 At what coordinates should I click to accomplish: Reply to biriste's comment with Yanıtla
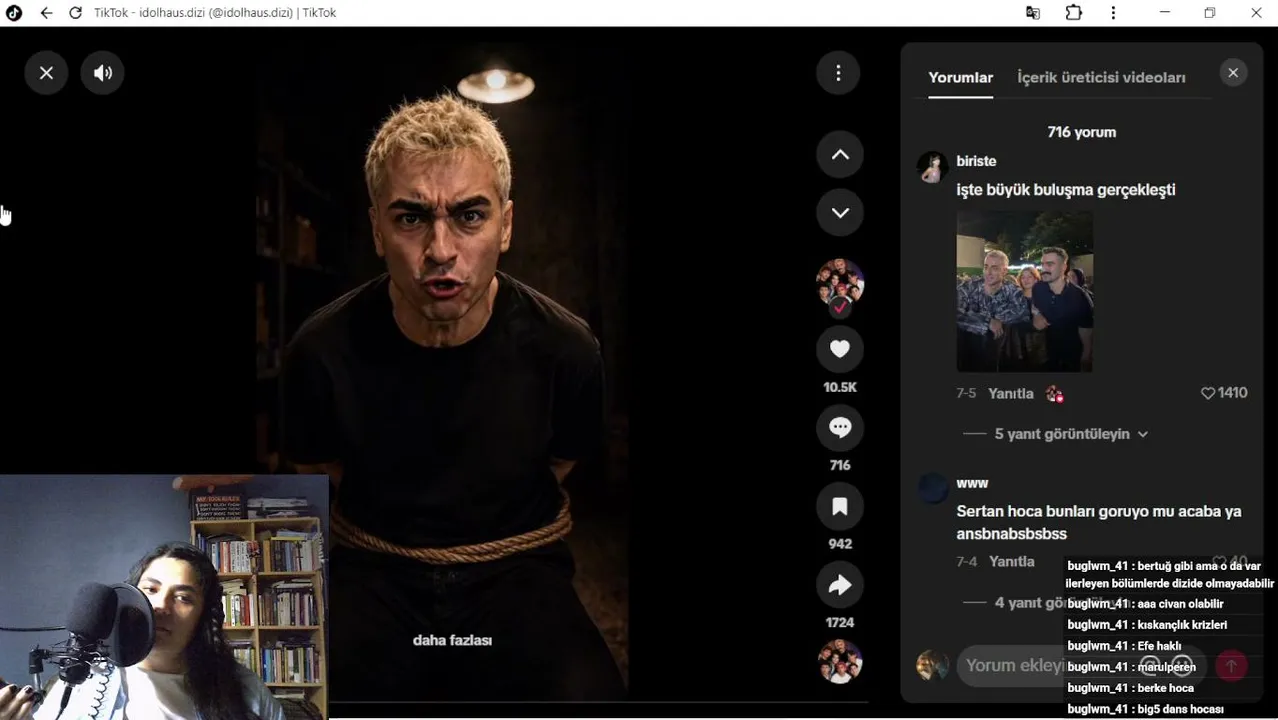pos(1010,393)
